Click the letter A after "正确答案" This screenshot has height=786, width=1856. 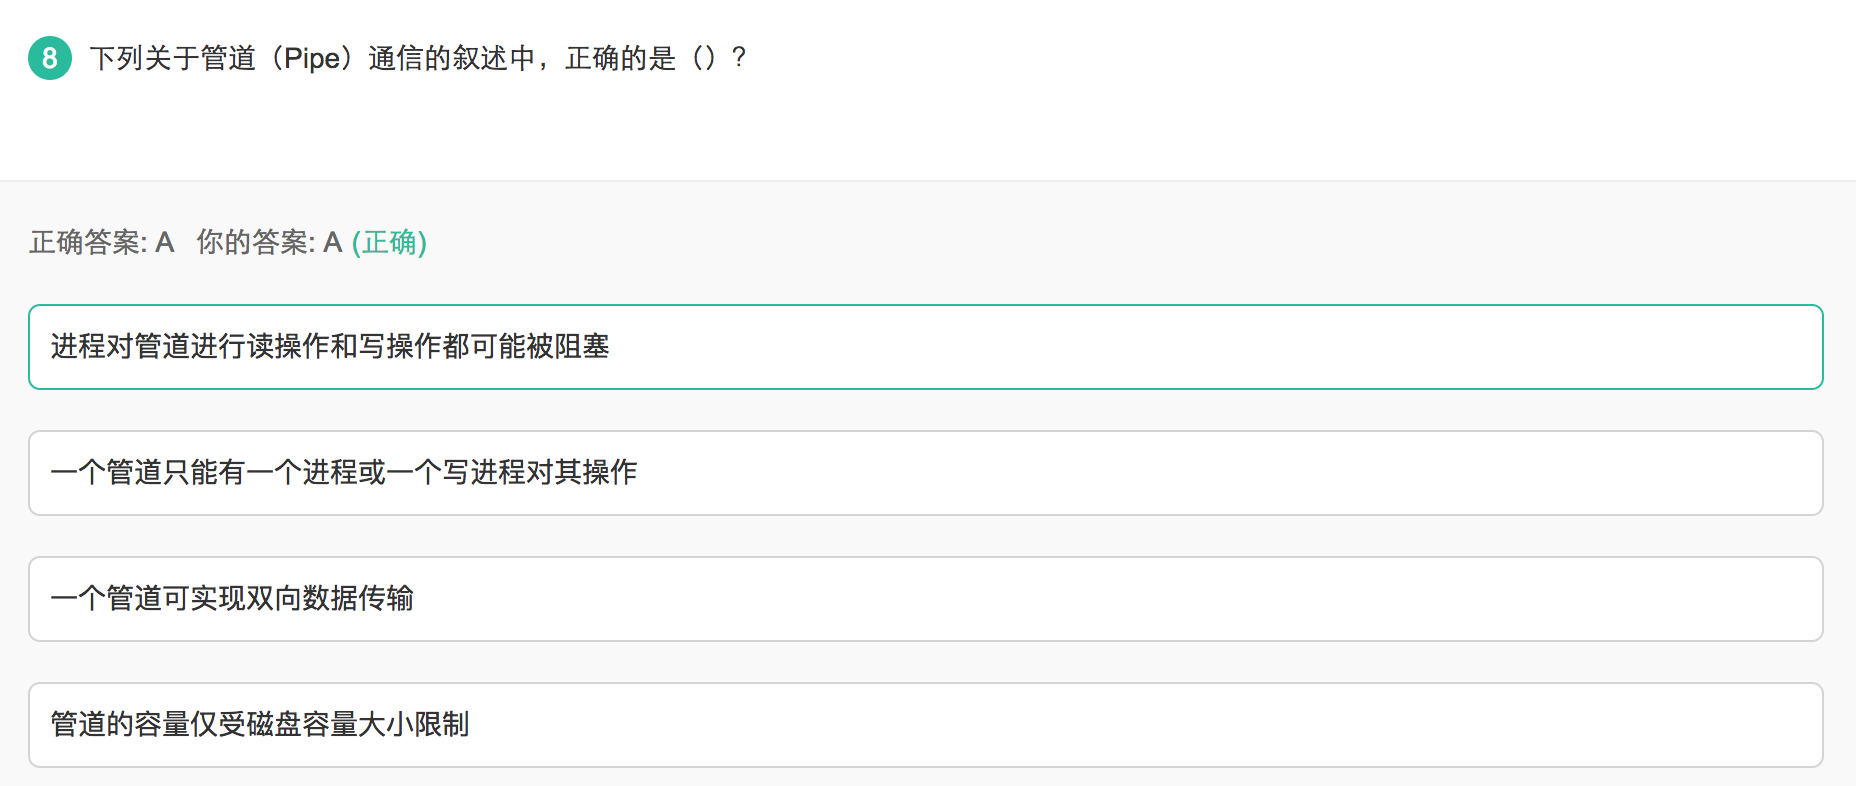click(165, 242)
